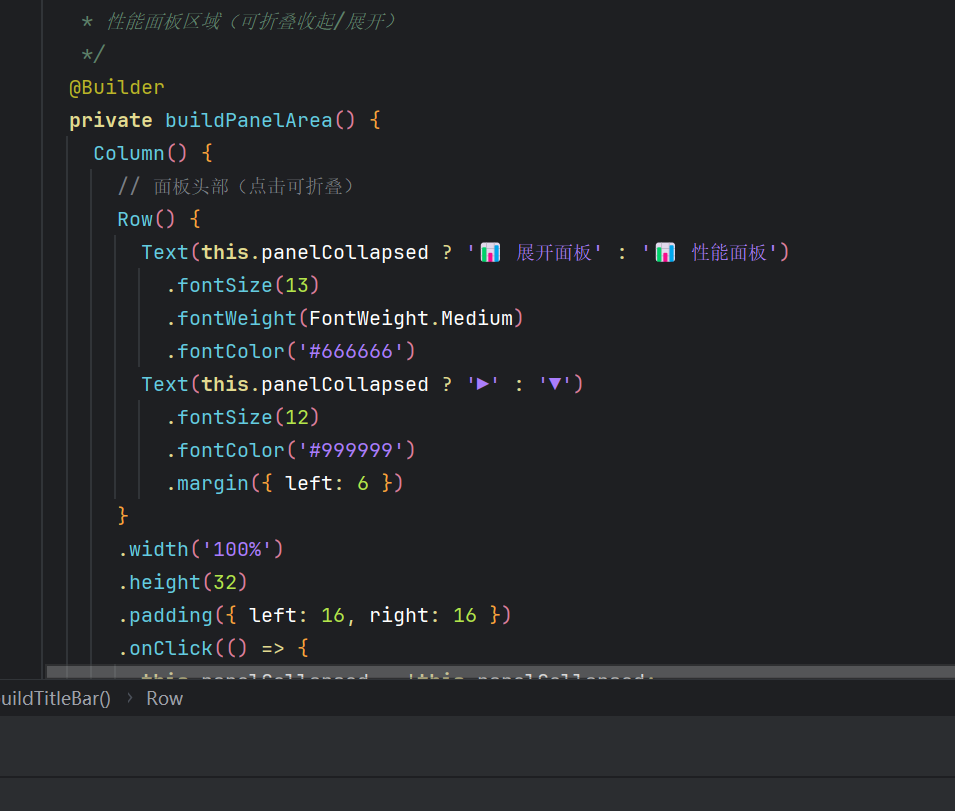
Task: Click the 'Column()' component call
Action: coord(140,153)
